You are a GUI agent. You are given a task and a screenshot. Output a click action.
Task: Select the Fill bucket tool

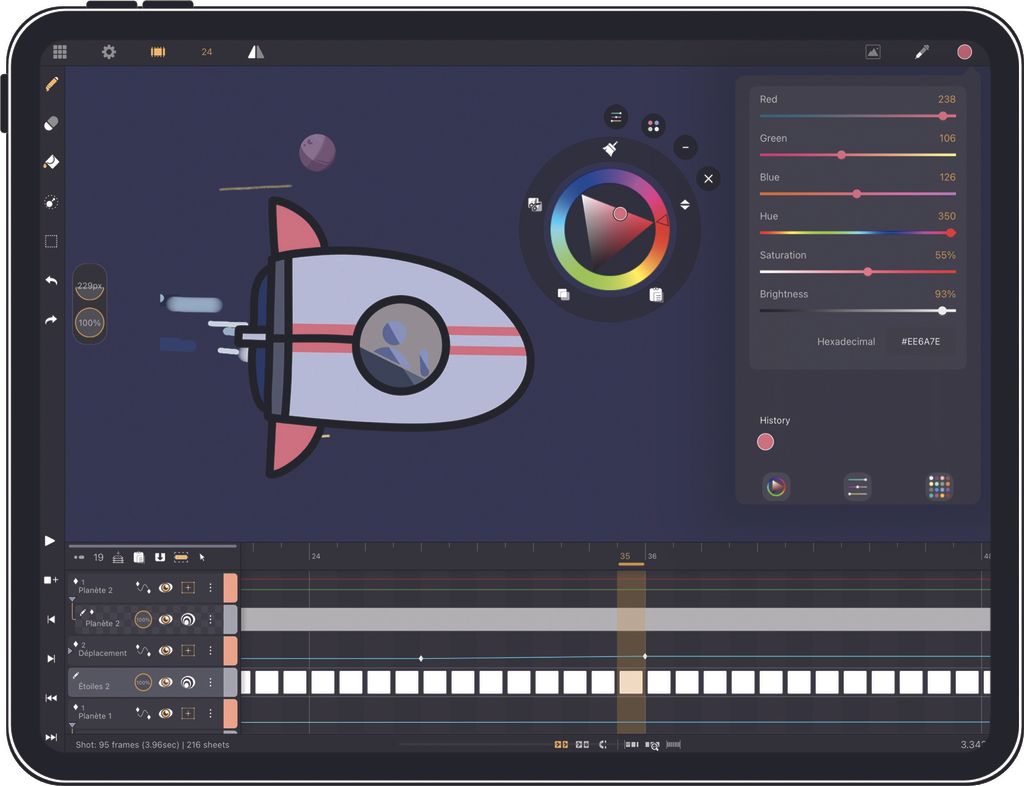click(51, 162)
